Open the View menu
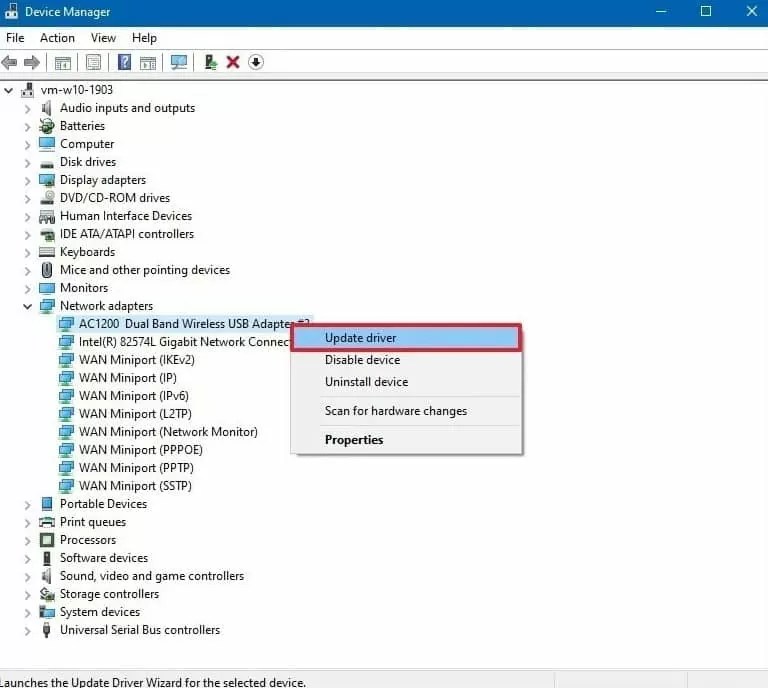The width and height of the screenshot is (768, 688). (x=103, y=38)
